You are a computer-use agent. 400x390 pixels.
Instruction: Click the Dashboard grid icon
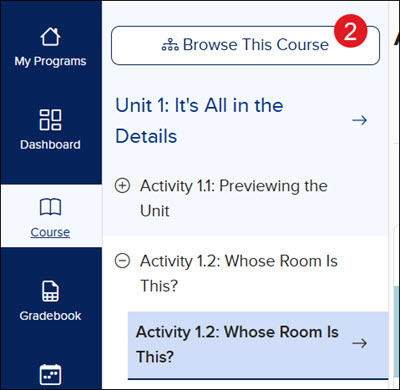point(50,119)
